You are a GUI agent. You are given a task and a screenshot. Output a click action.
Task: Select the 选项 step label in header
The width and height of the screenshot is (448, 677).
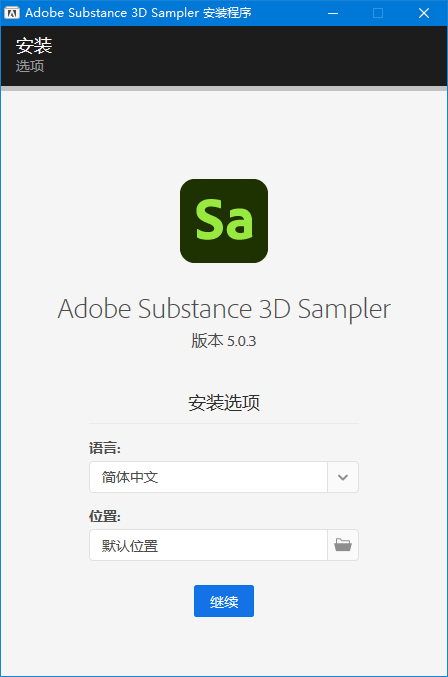(x=30, y=66)
